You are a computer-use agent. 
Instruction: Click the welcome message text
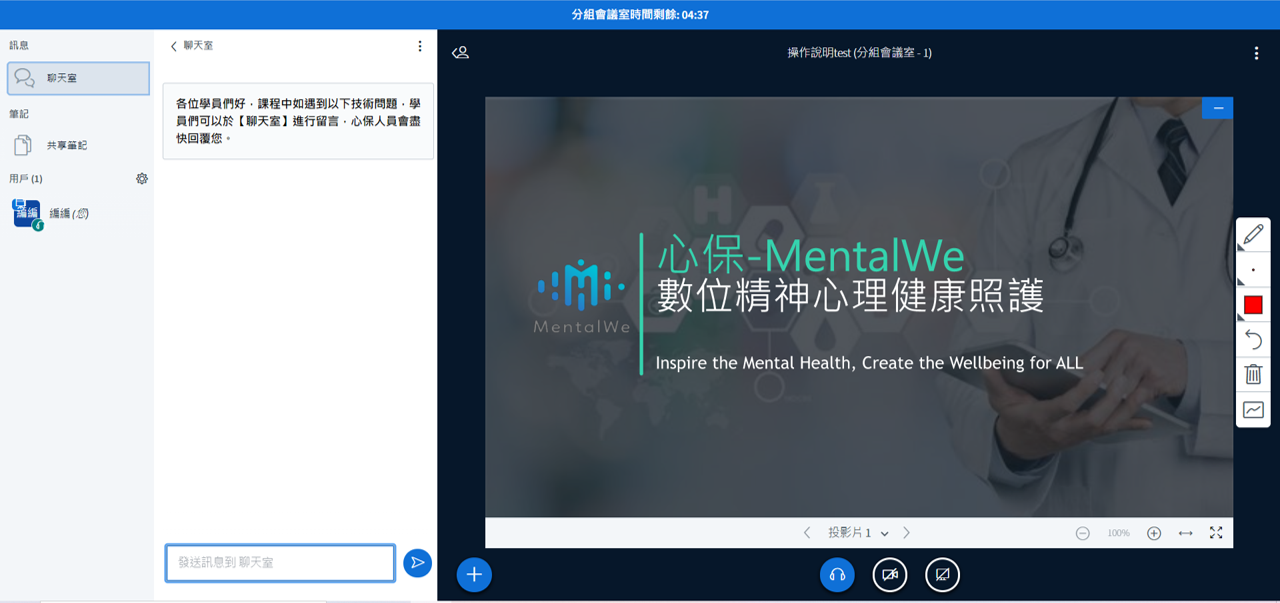click(x=298, y=121)
